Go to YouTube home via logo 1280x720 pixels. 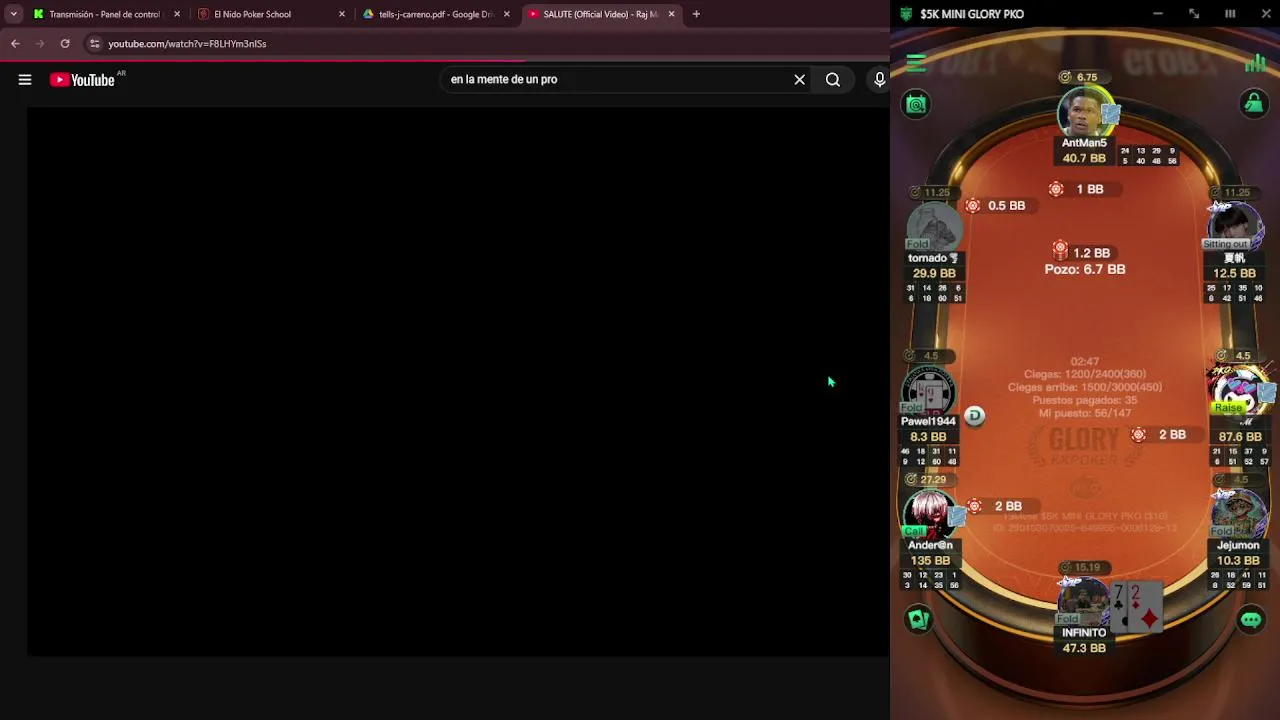click(x=84, y=80)
